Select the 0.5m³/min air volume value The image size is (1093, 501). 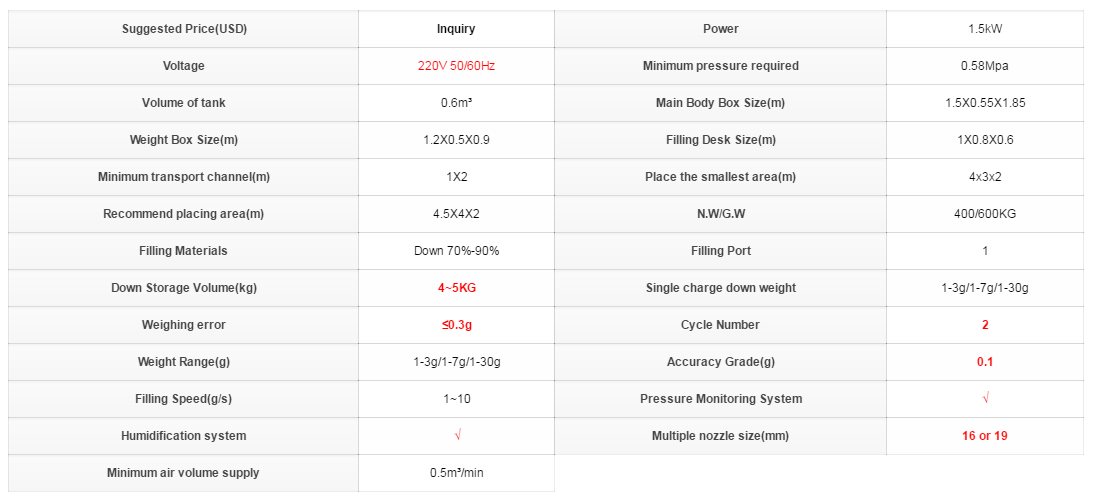pyautogui.click(x=457, y=473)
